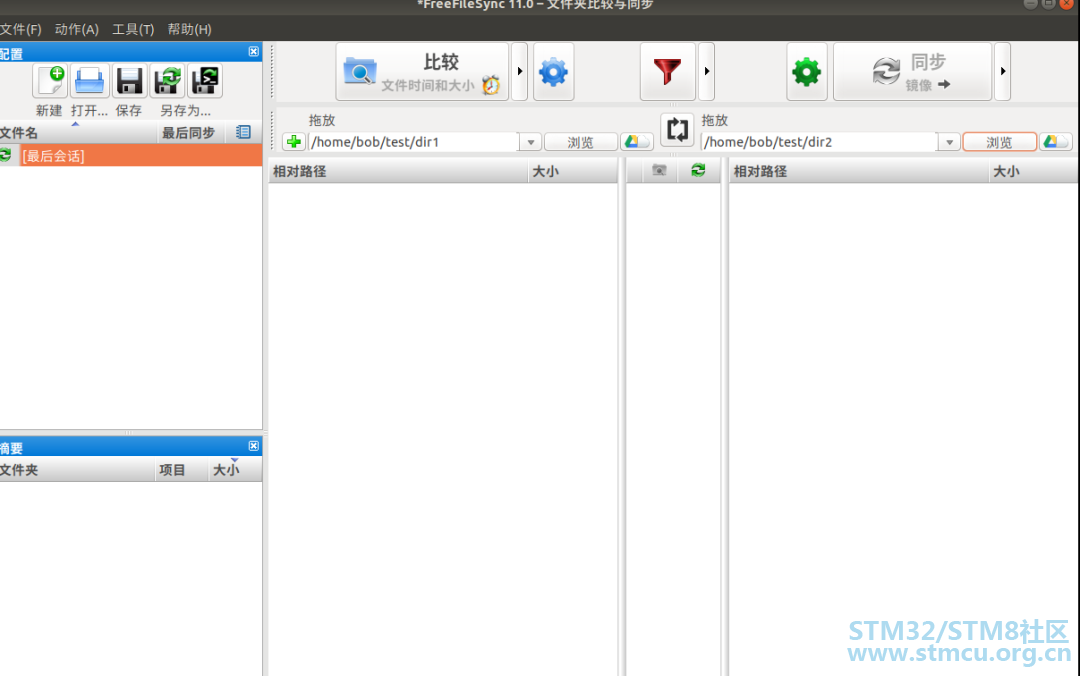This screenshot has width=1080, height=676.
Task: Close the 摘要 panel
Action: pyautogui.click(x=253, y=446)
